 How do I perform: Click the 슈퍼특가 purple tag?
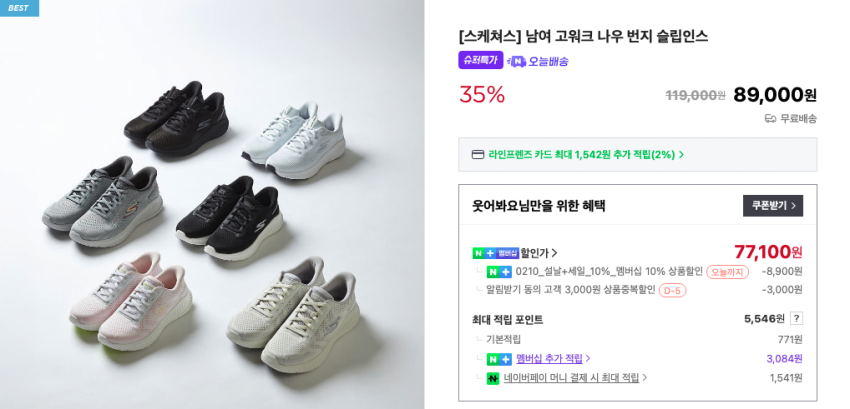click(480, 61)
